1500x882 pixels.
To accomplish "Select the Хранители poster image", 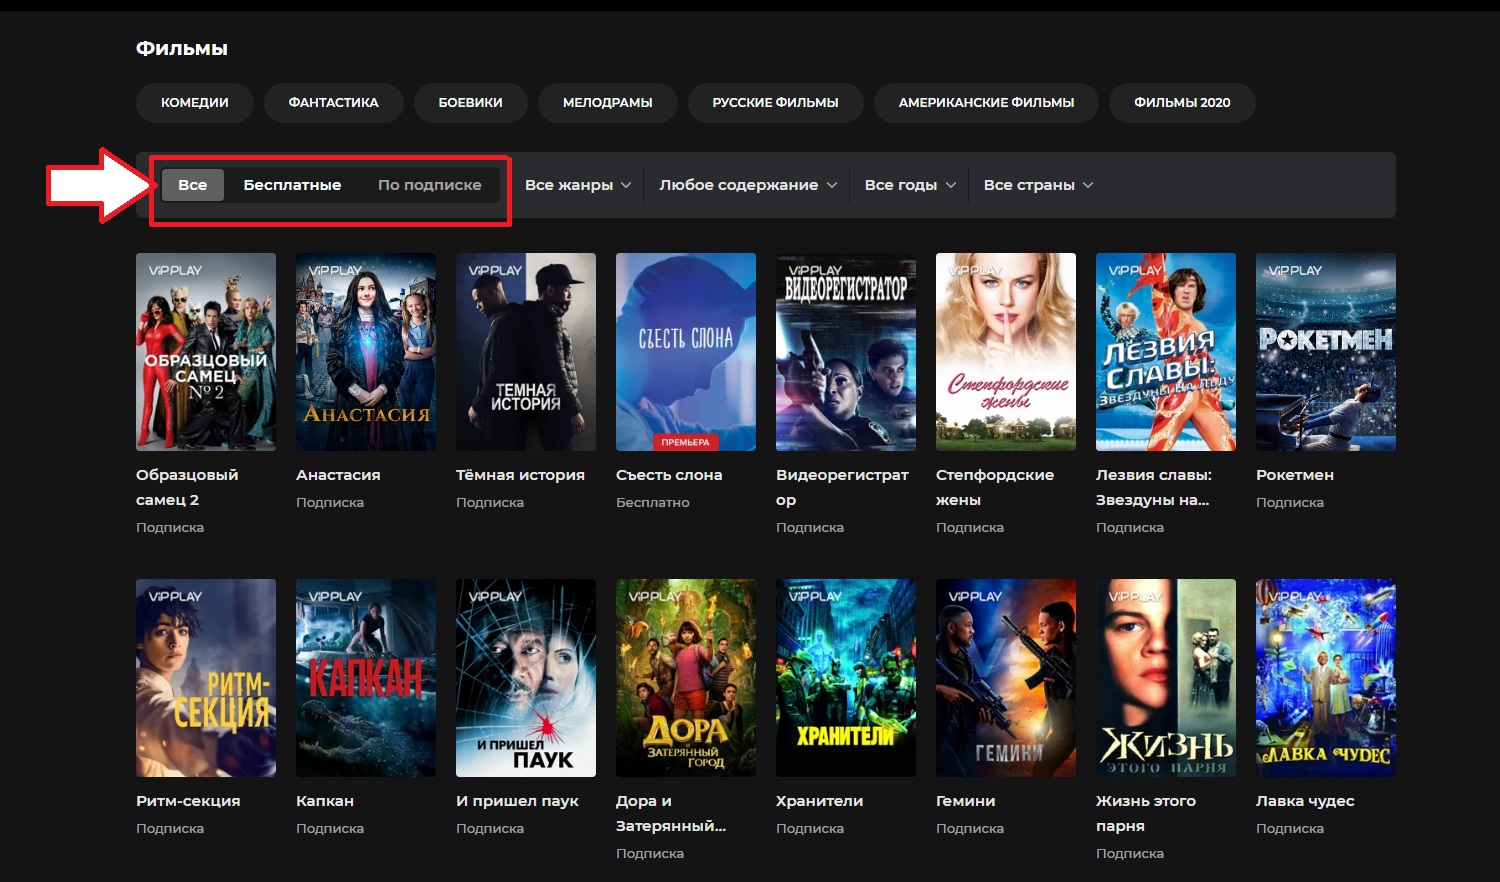I will coord(845,677).
